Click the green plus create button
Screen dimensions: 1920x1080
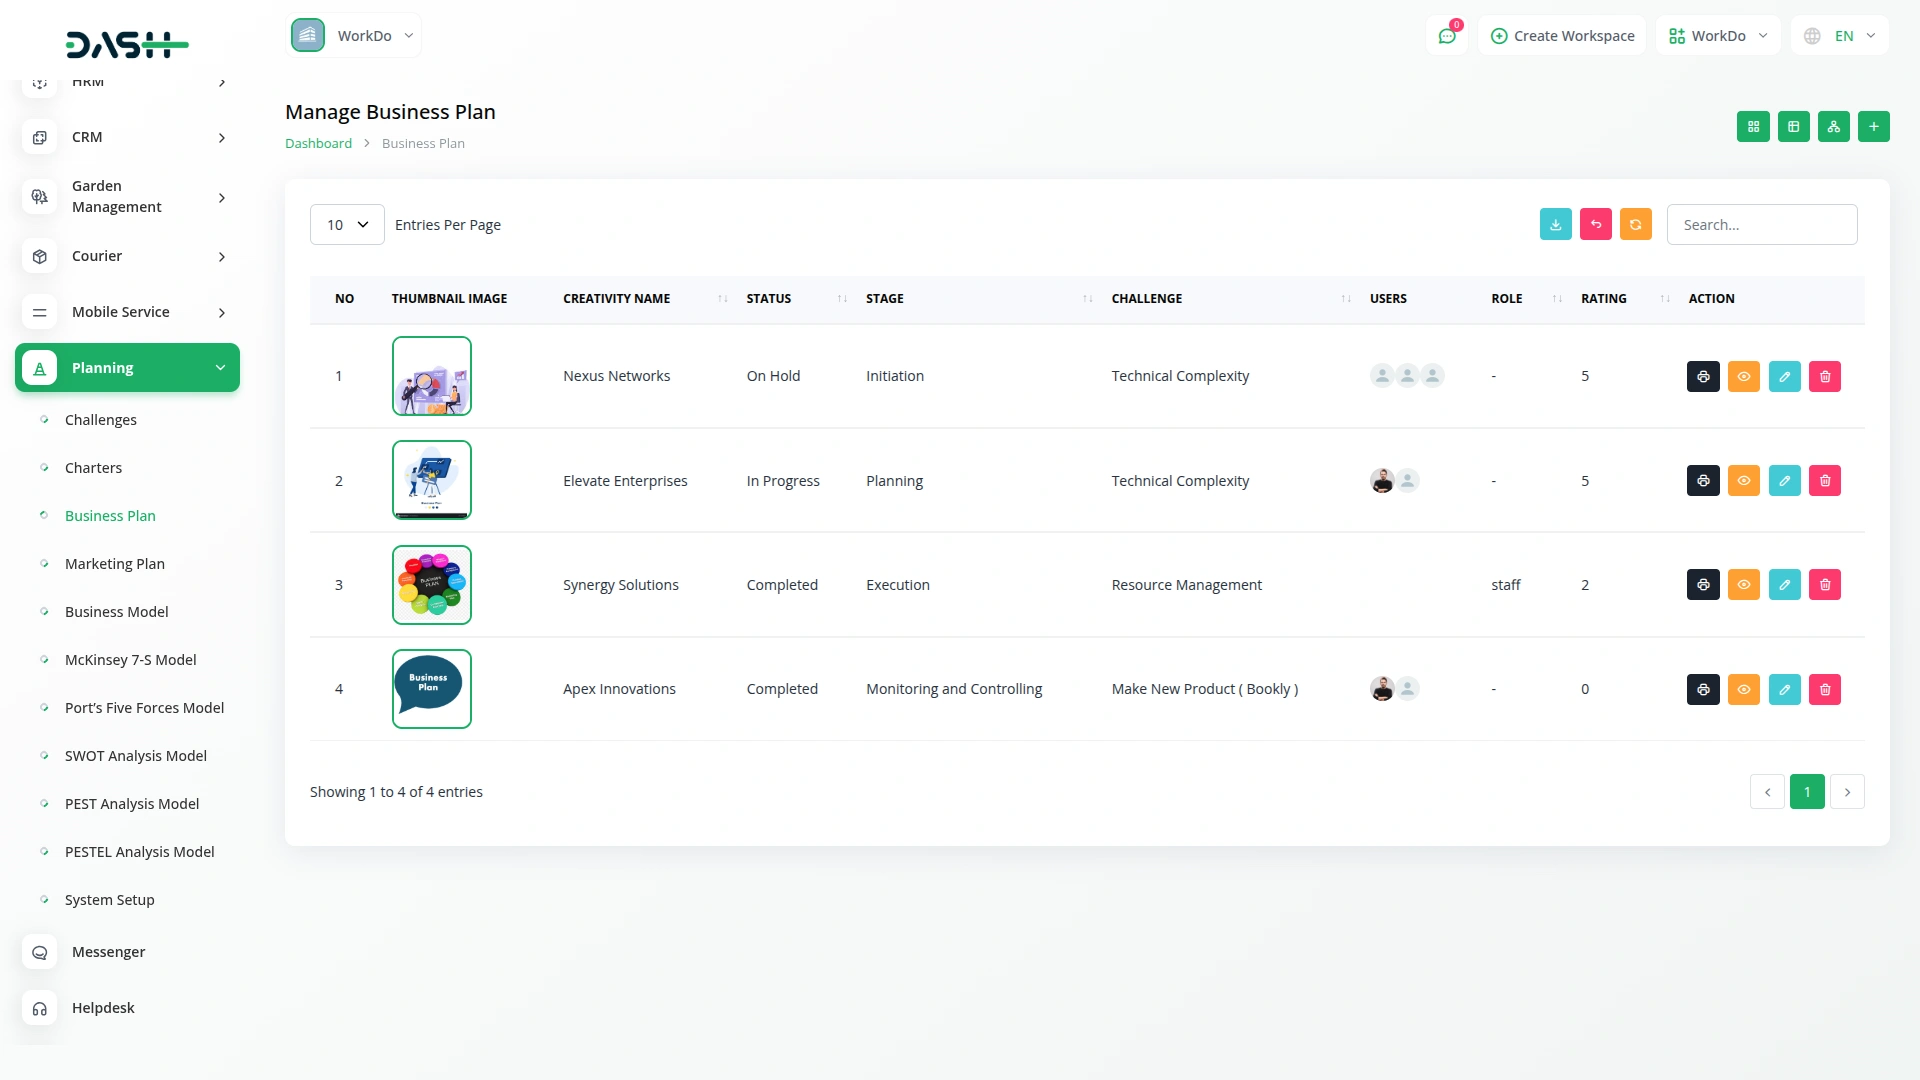[1873, 127]
